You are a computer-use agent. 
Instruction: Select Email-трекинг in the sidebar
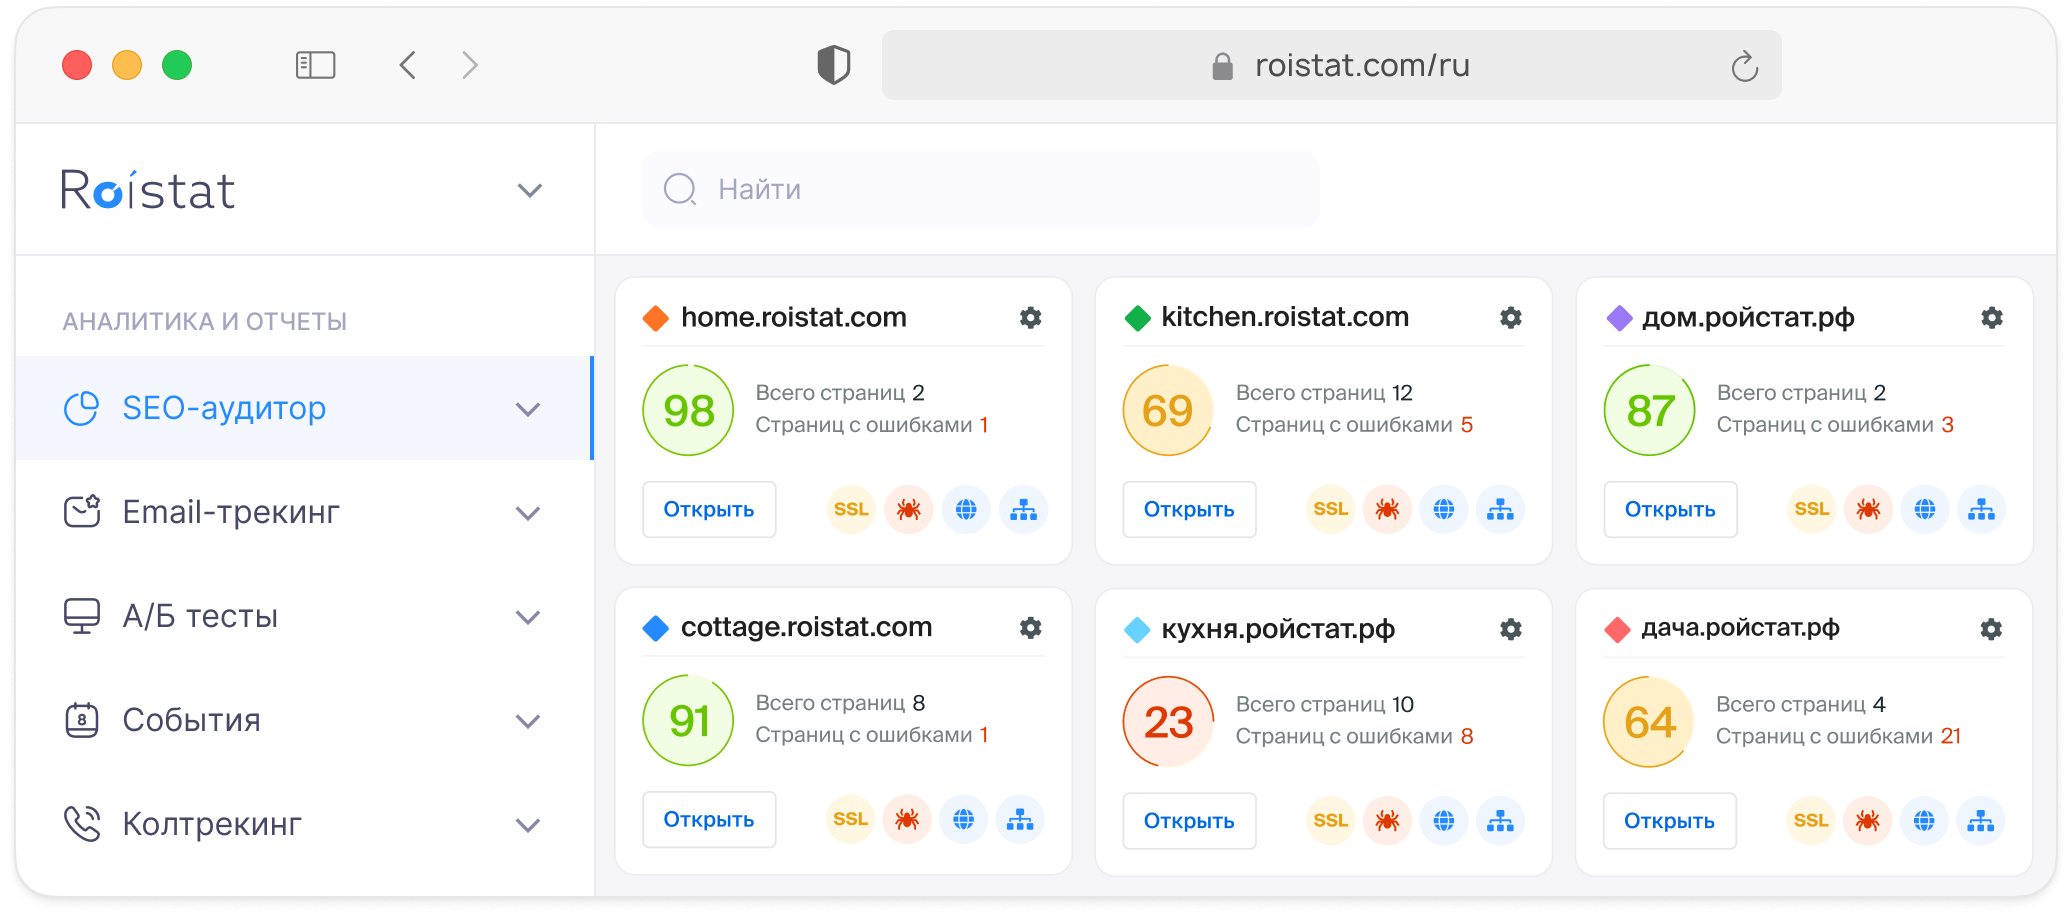[x=305, y=512]
